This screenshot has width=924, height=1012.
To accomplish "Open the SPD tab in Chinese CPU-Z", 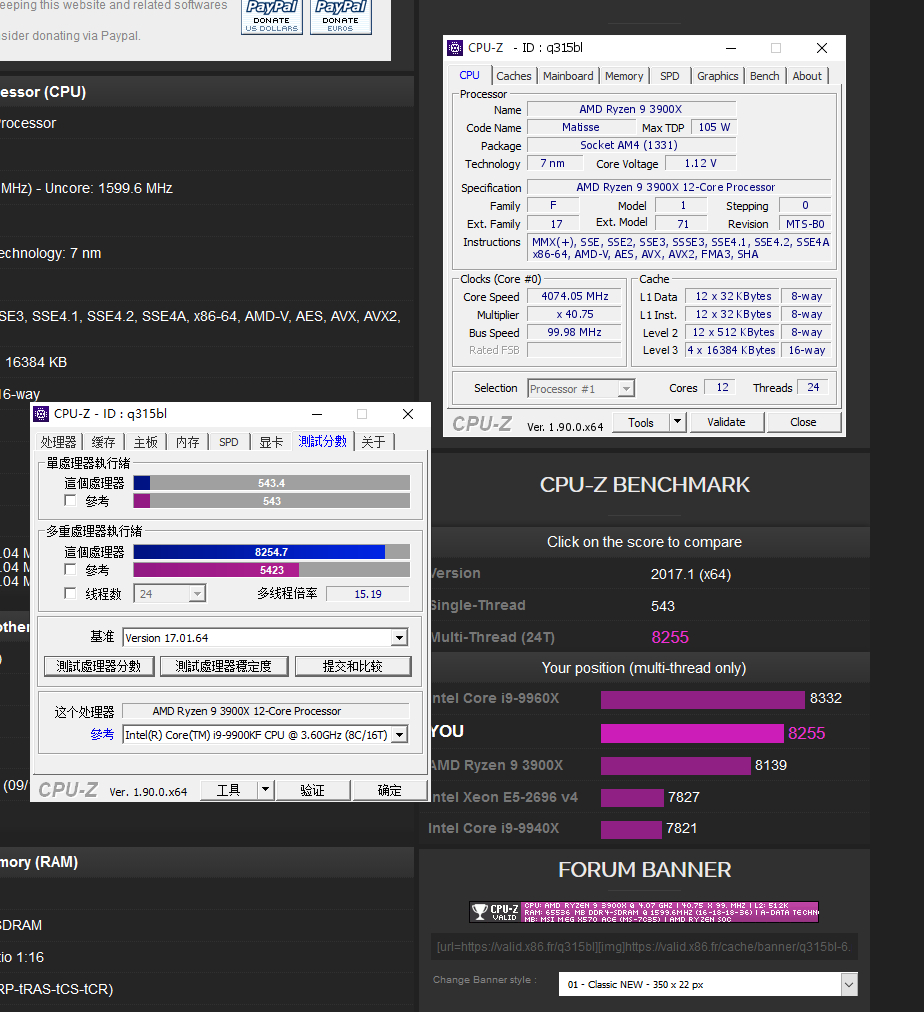I will (228, 442).
